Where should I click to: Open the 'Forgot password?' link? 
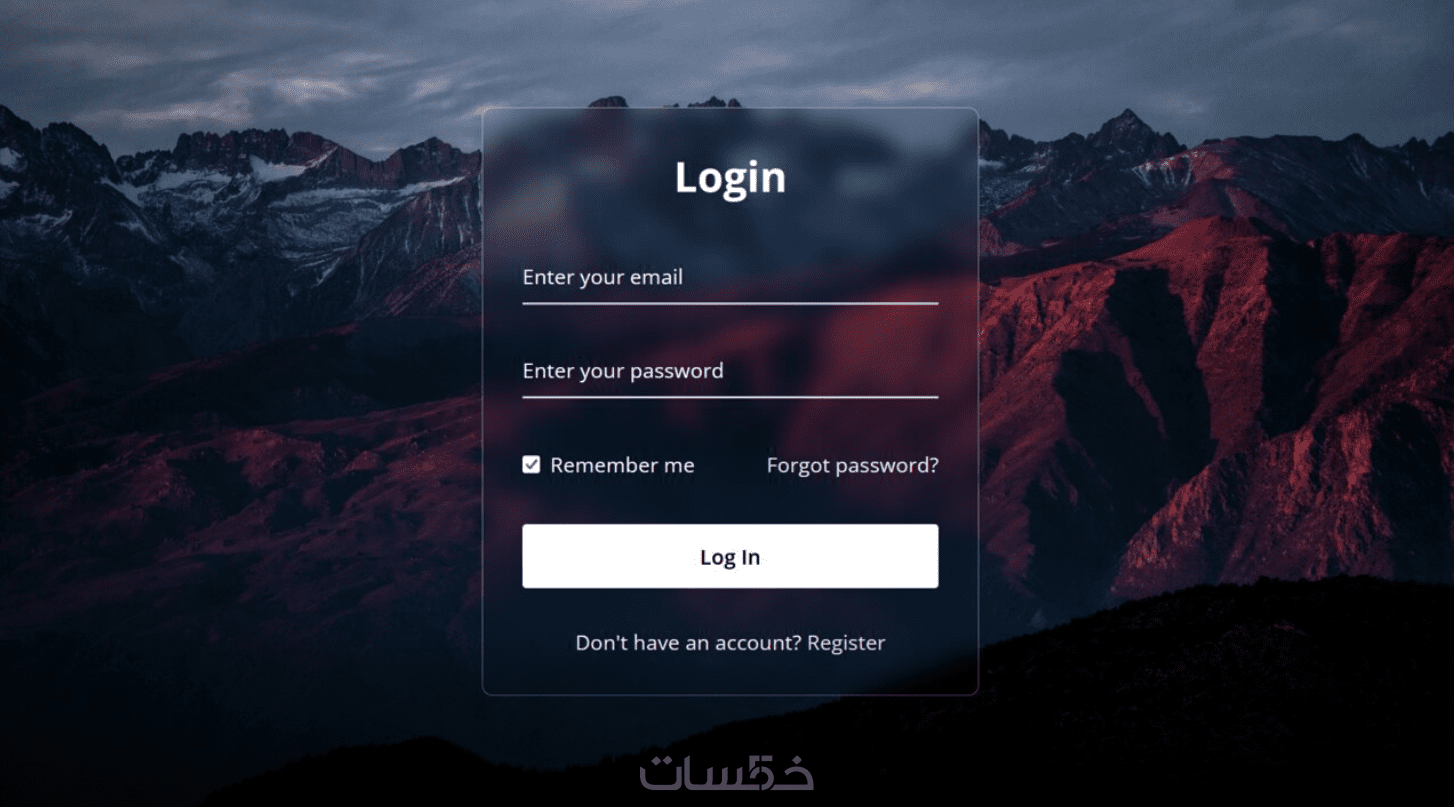tap(852, 465)
